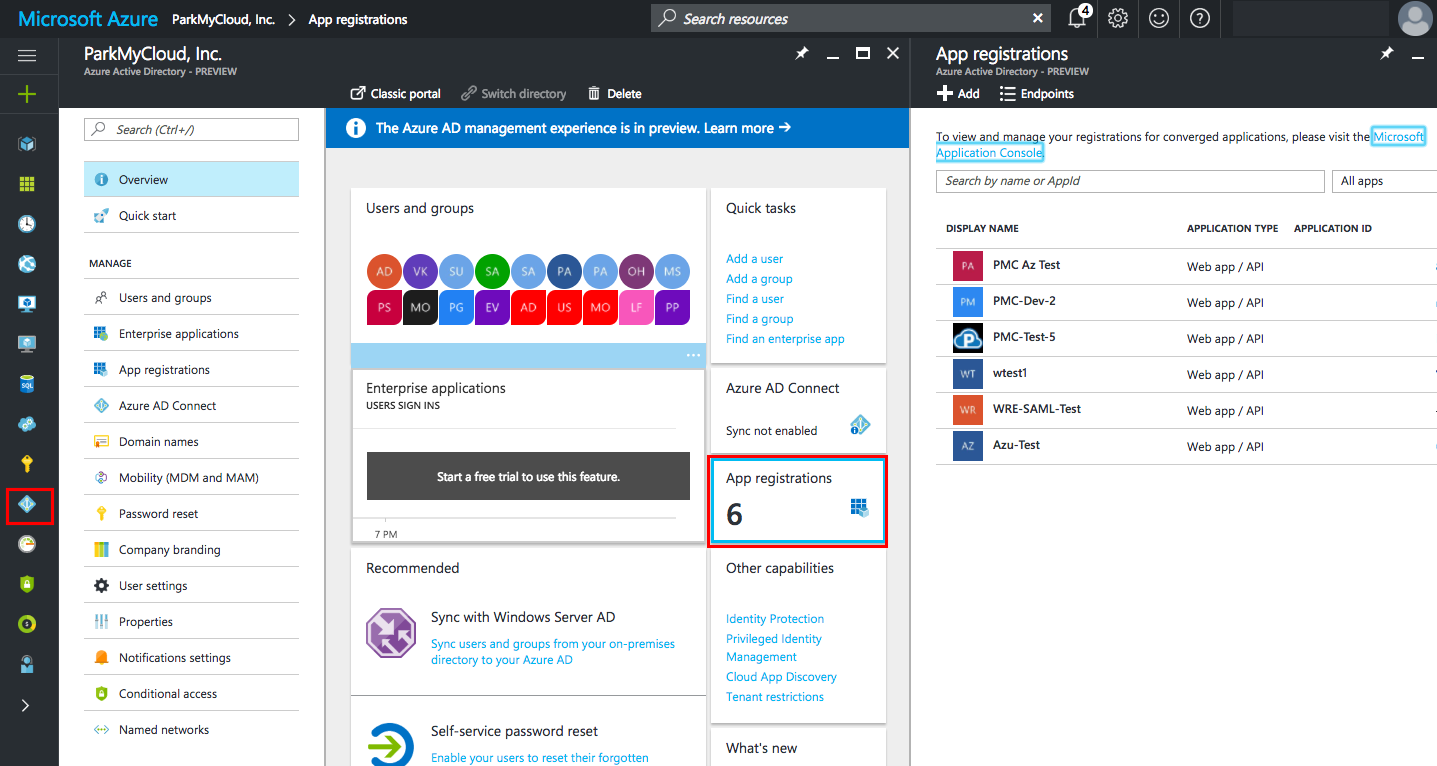Screen dimensions: 1437x766
Task: Click the Search (Ctrl+/) menu search box
Action: 191,129
